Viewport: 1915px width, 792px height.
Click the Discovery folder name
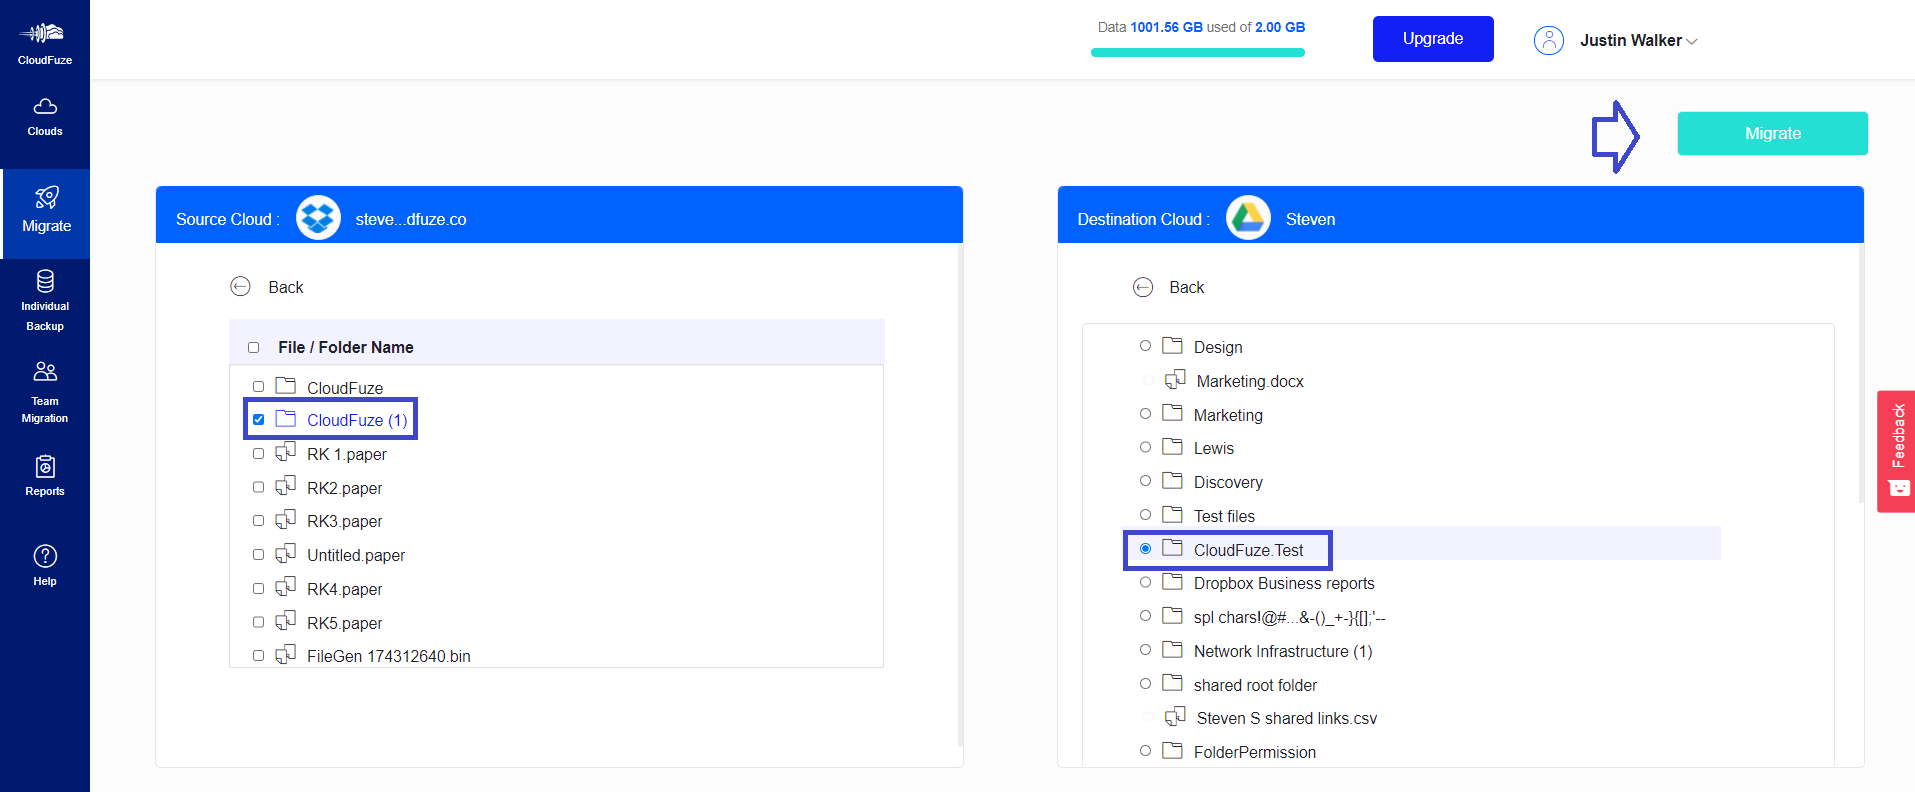point(1228,482)
